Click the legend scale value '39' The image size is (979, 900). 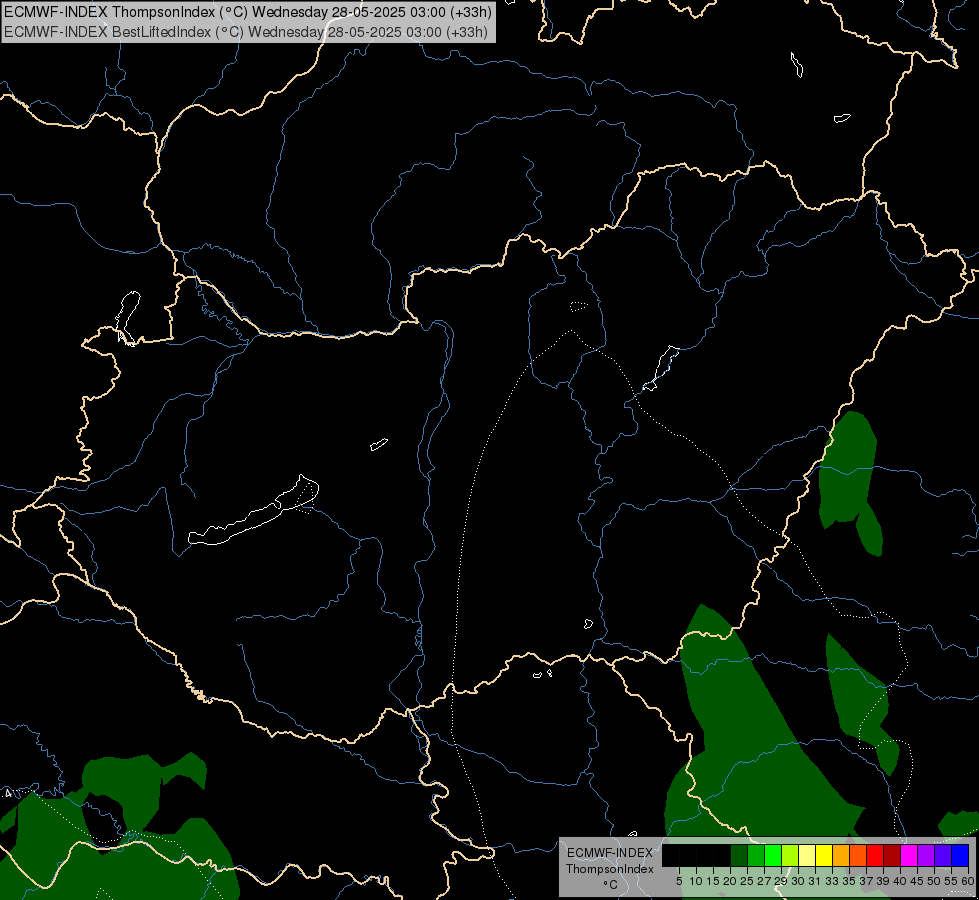883,881
